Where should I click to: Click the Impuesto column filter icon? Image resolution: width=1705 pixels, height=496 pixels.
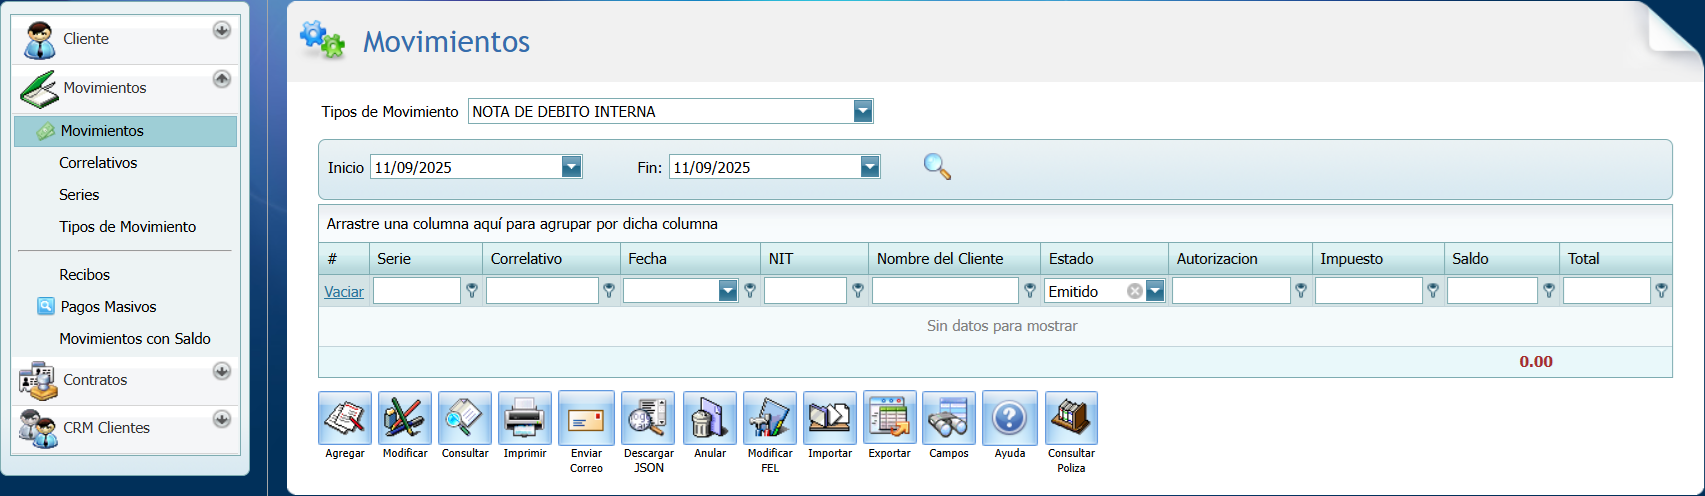coord(1433,291)
